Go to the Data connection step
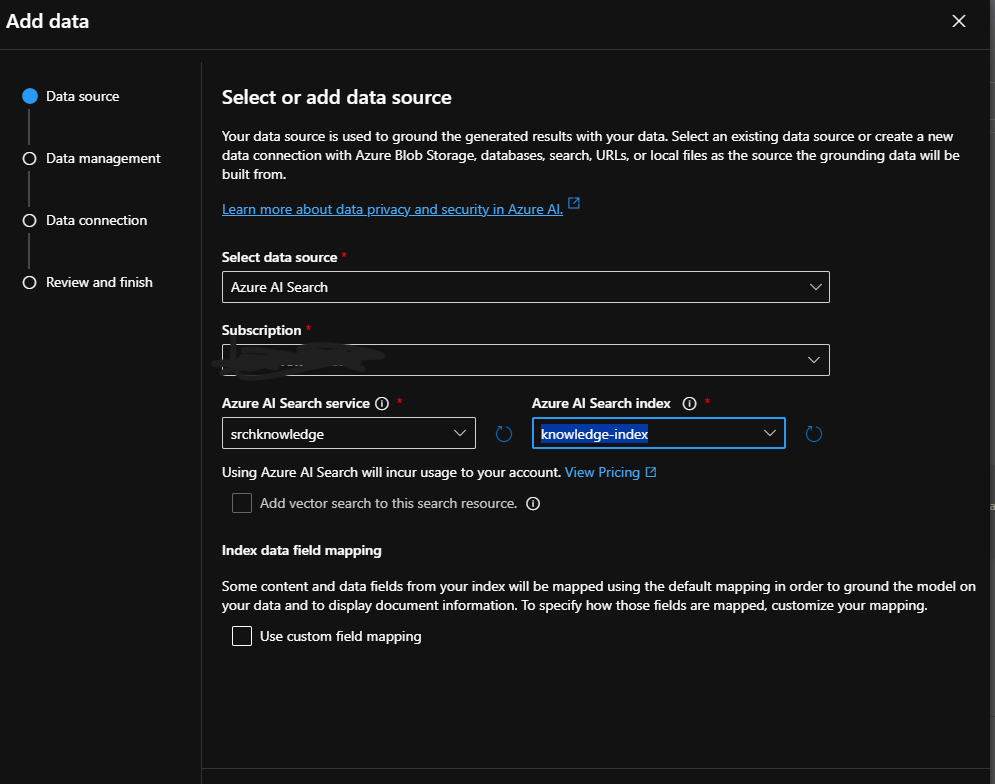995x784 pixels. pyautogui.click(x=85, y=220)
